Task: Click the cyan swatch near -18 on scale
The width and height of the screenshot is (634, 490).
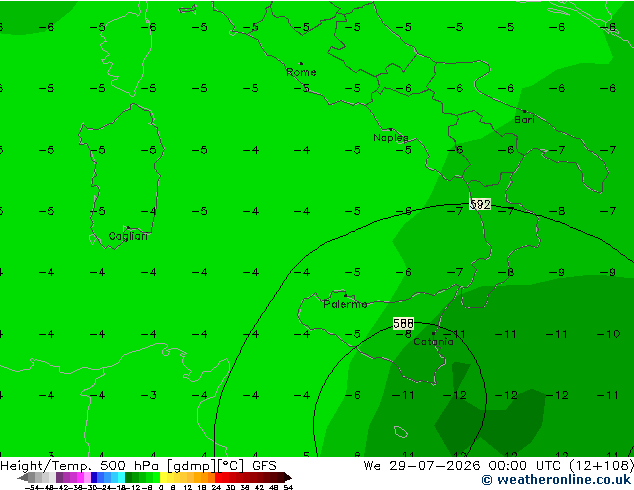Action: [121, 477]
